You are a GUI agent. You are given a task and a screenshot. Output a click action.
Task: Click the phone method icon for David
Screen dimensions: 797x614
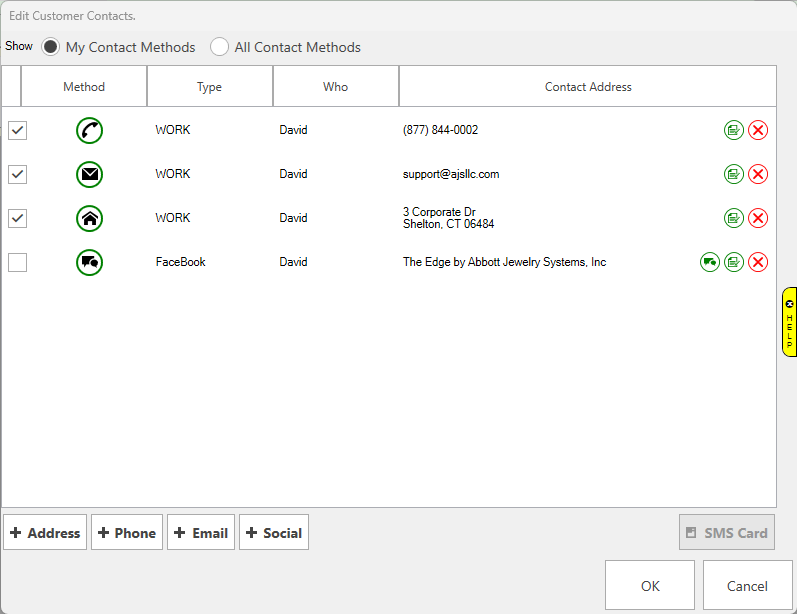(x=89, y=130)
